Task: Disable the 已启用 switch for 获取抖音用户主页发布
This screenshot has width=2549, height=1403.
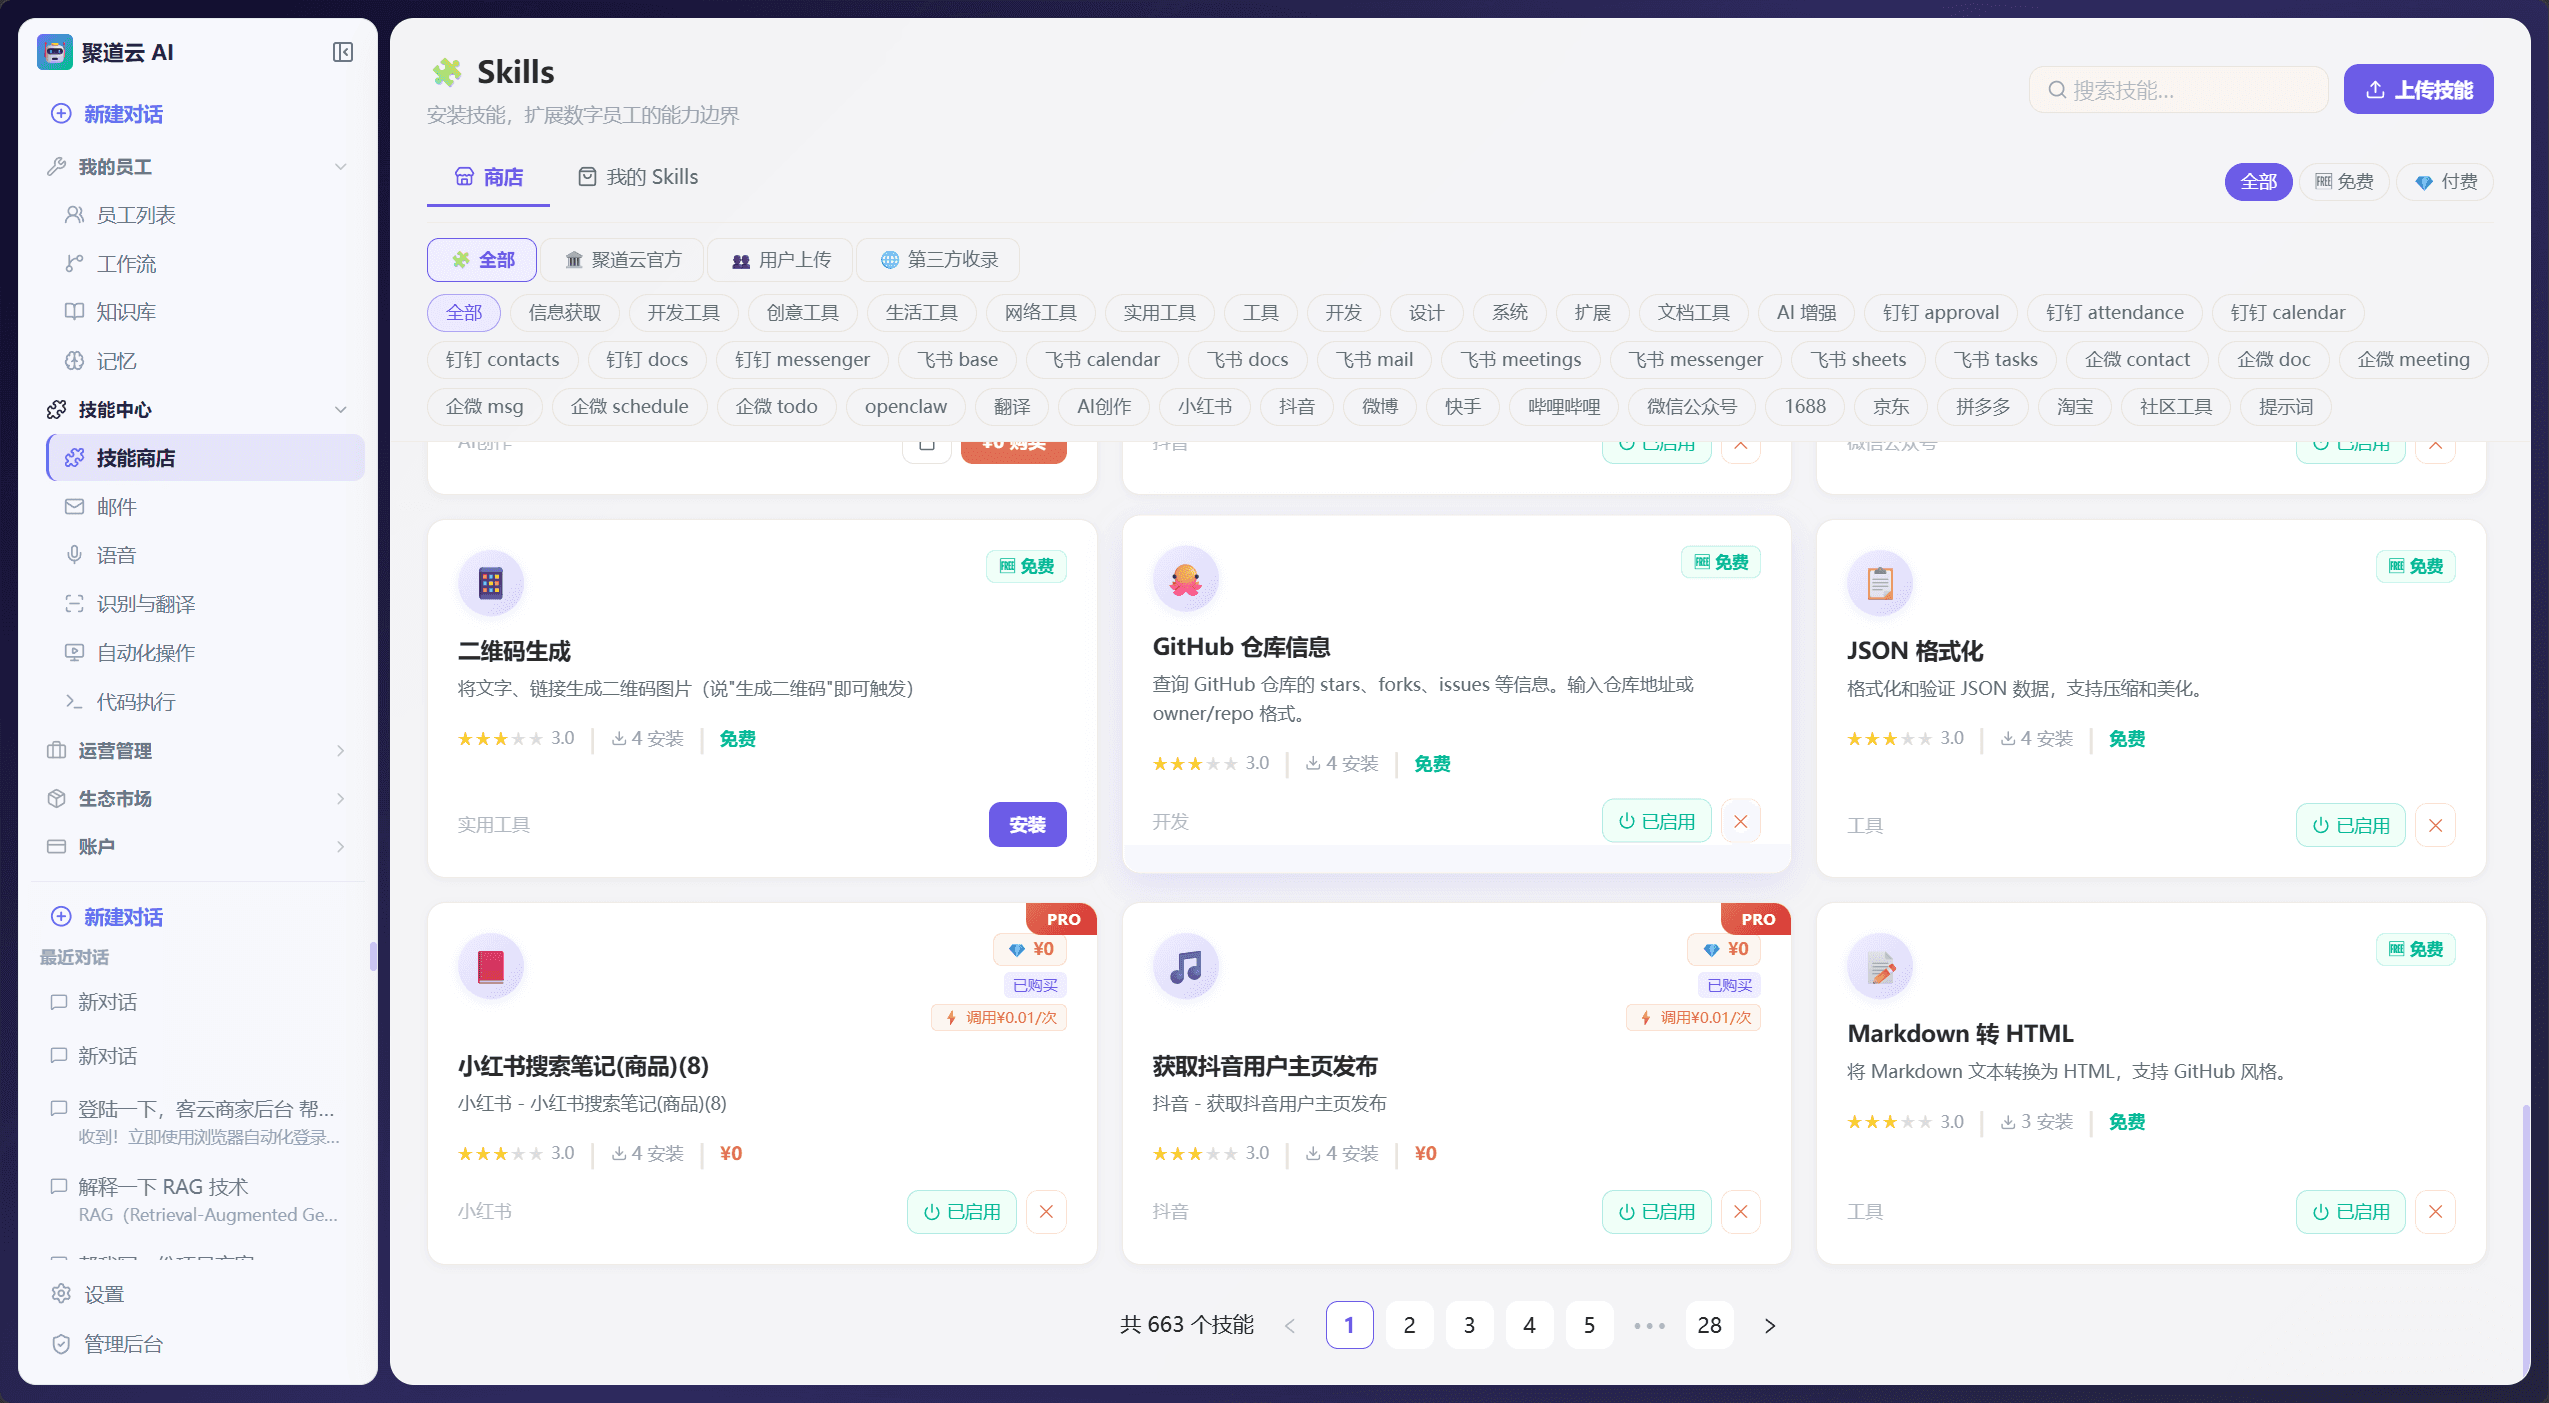Action: pyautogui.click(x=1656, y=1211)
